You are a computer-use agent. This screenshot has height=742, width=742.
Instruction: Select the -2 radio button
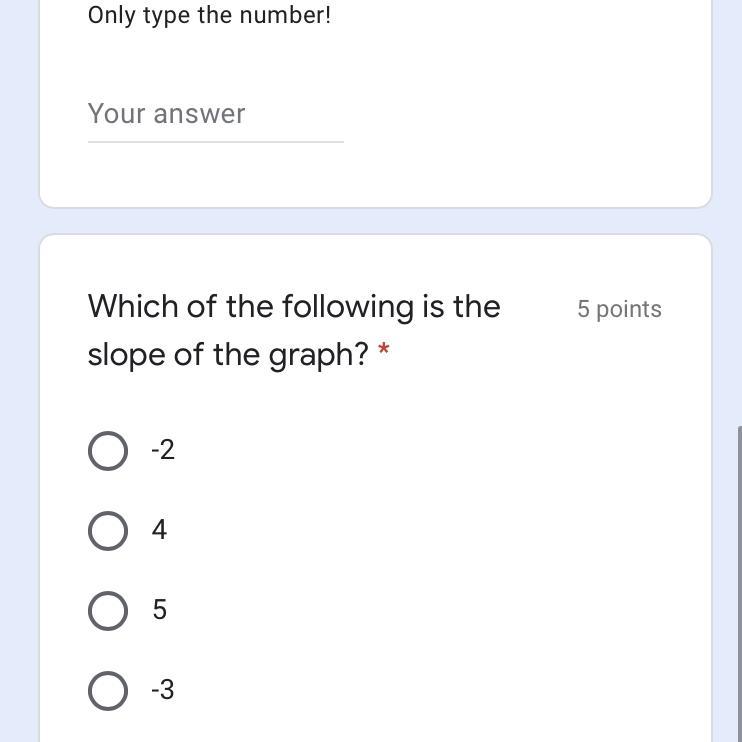click(x=108, y=451)
